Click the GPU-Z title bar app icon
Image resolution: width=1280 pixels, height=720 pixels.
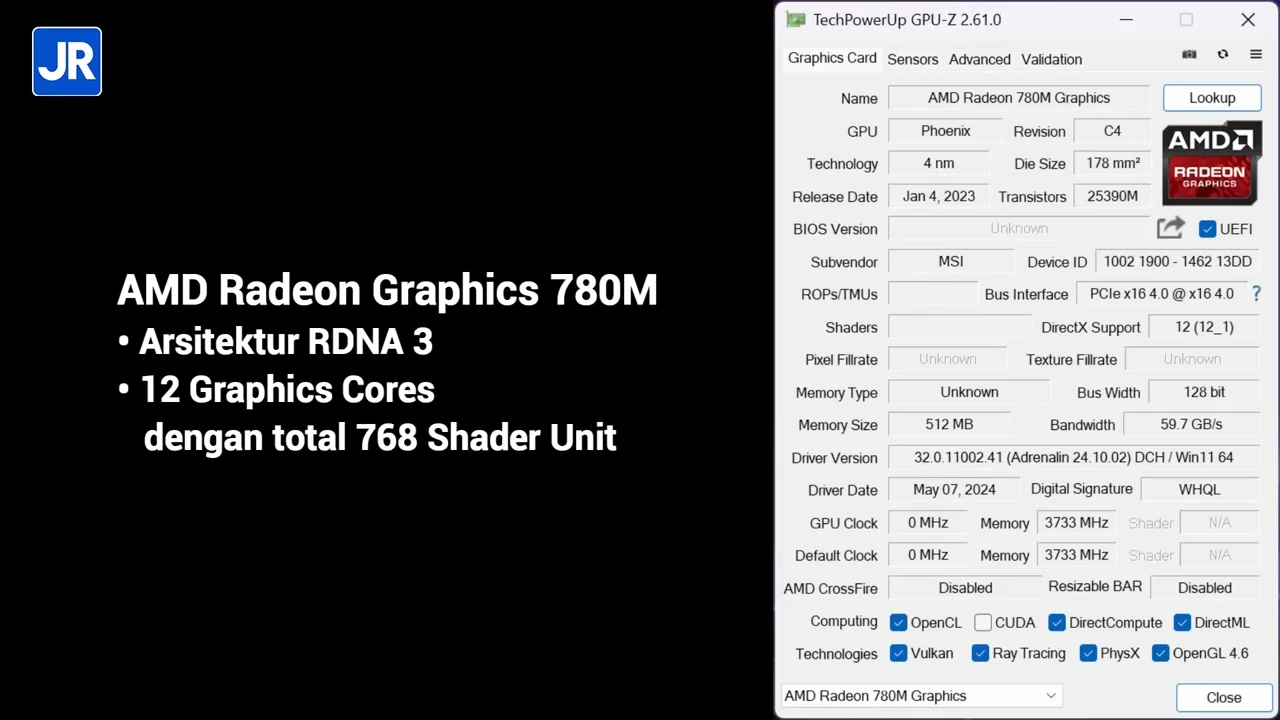(795, 19)
